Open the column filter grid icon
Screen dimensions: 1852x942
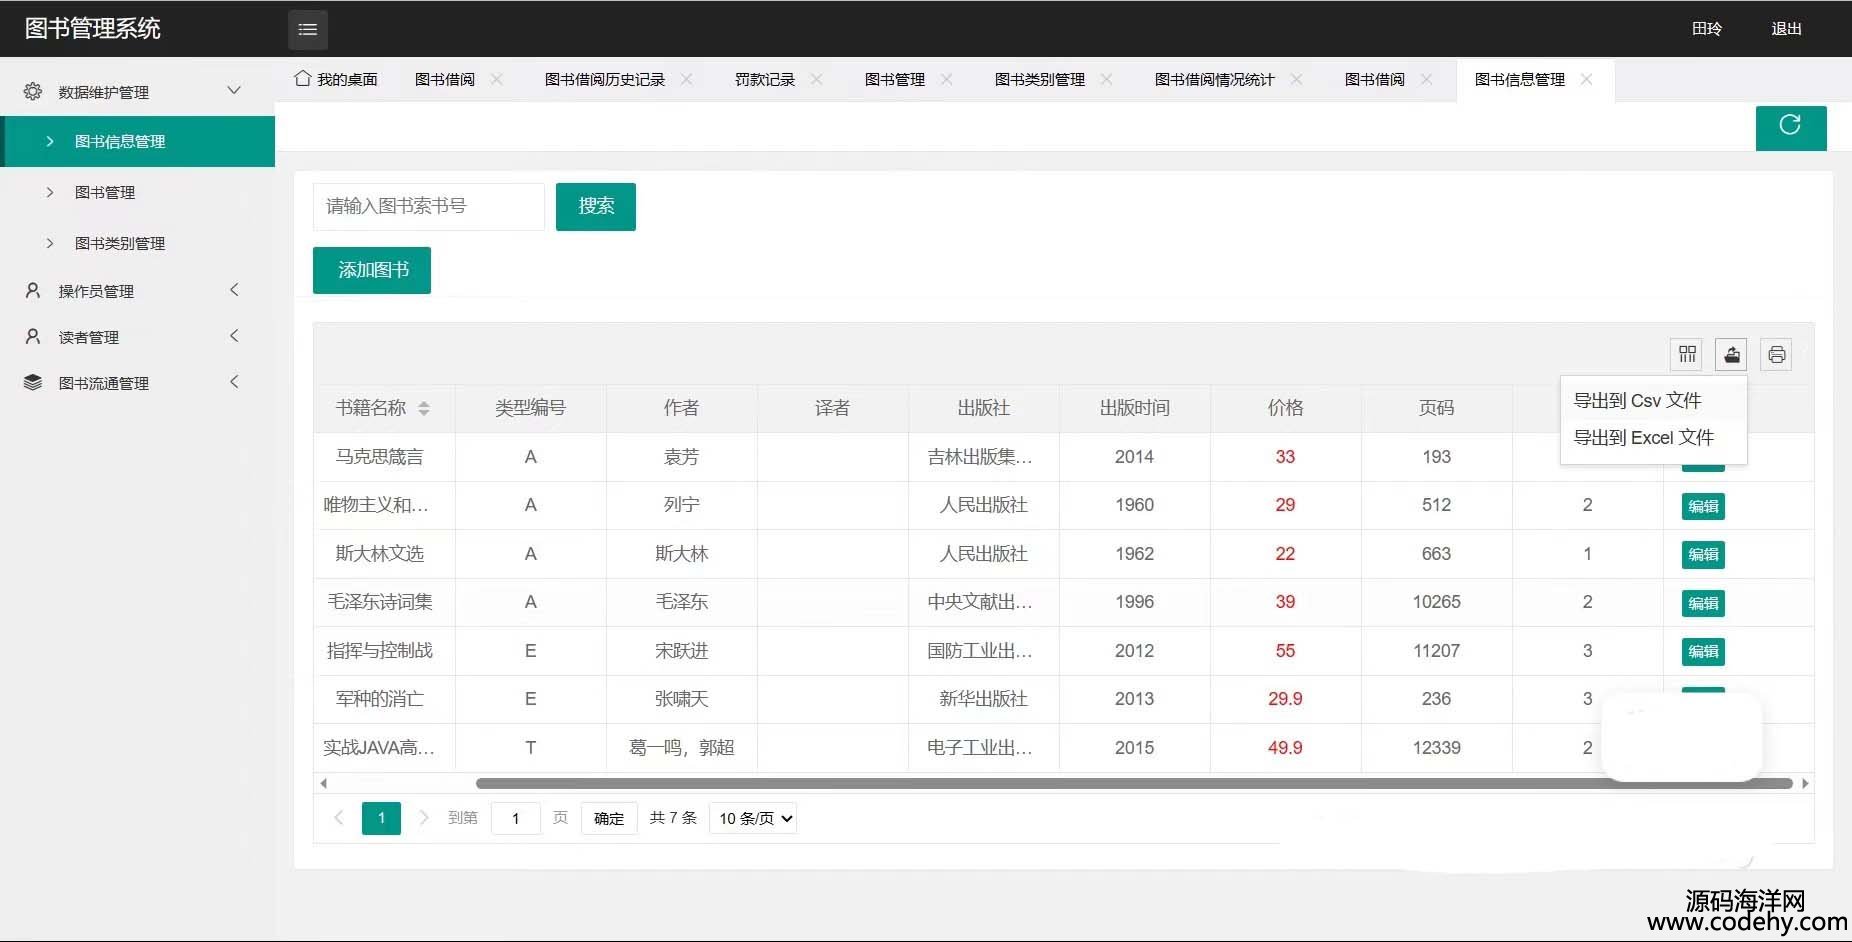coord(1687,354)
